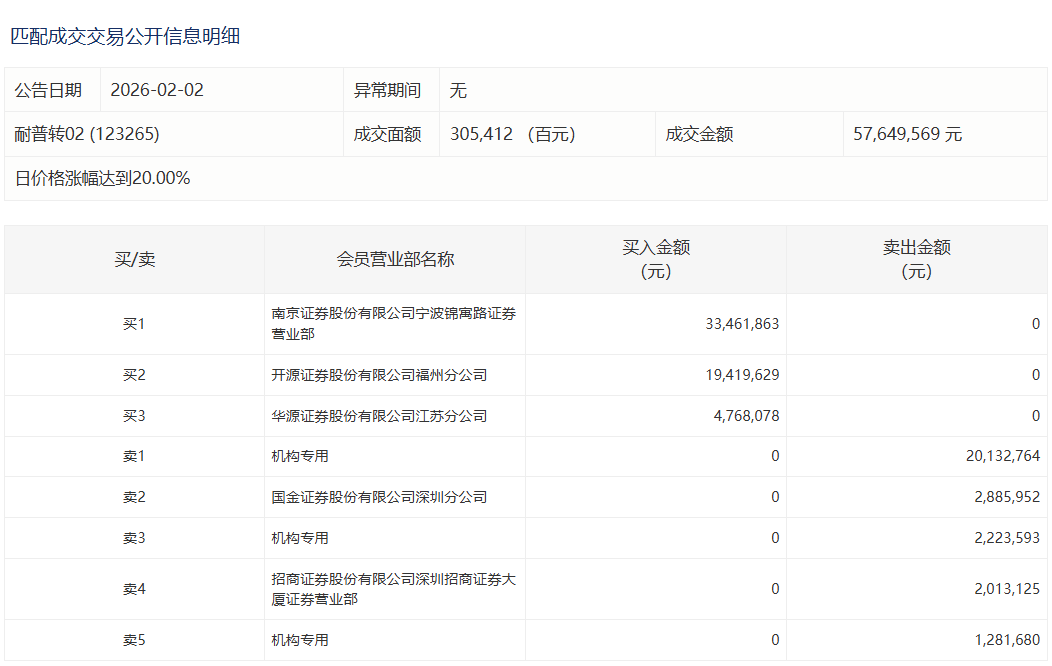The width and height of the screenshot is (1052, 666).
Task: Open 南京证券股份有限公司宁波锦寓路证券营业部 entry
Action: point(393,324)
